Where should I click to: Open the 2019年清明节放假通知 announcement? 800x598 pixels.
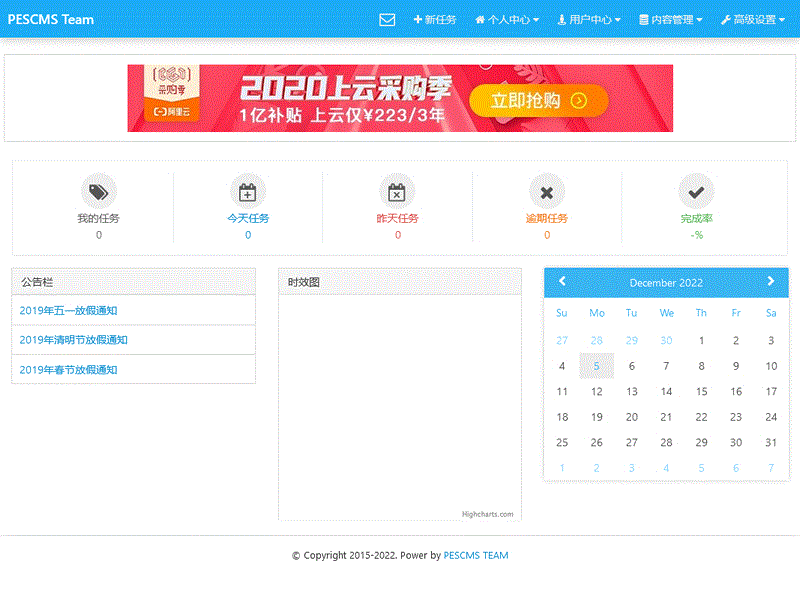tap(73, 340)
